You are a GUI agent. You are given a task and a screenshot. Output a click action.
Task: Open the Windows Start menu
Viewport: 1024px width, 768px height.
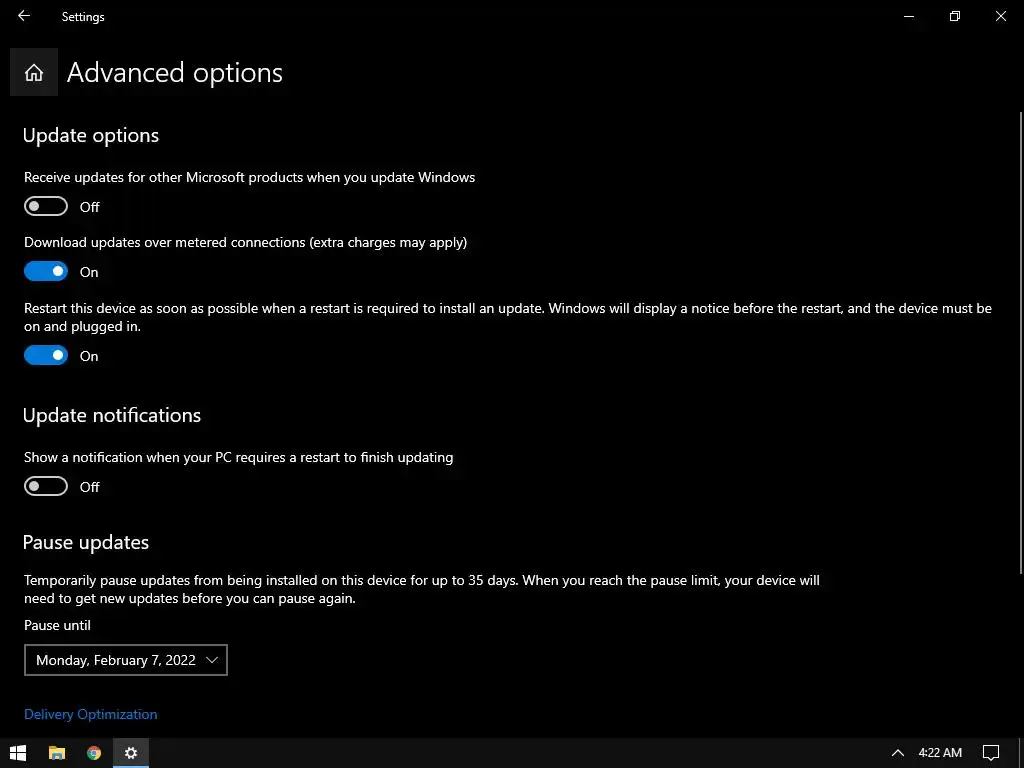click(18, 753)
